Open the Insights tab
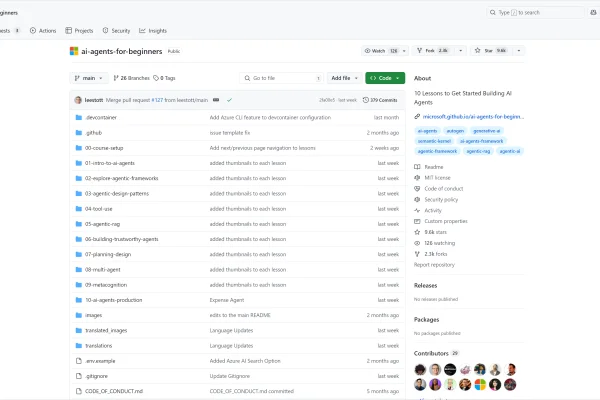This screenshot has height=400, width=600. click(153, 31)
